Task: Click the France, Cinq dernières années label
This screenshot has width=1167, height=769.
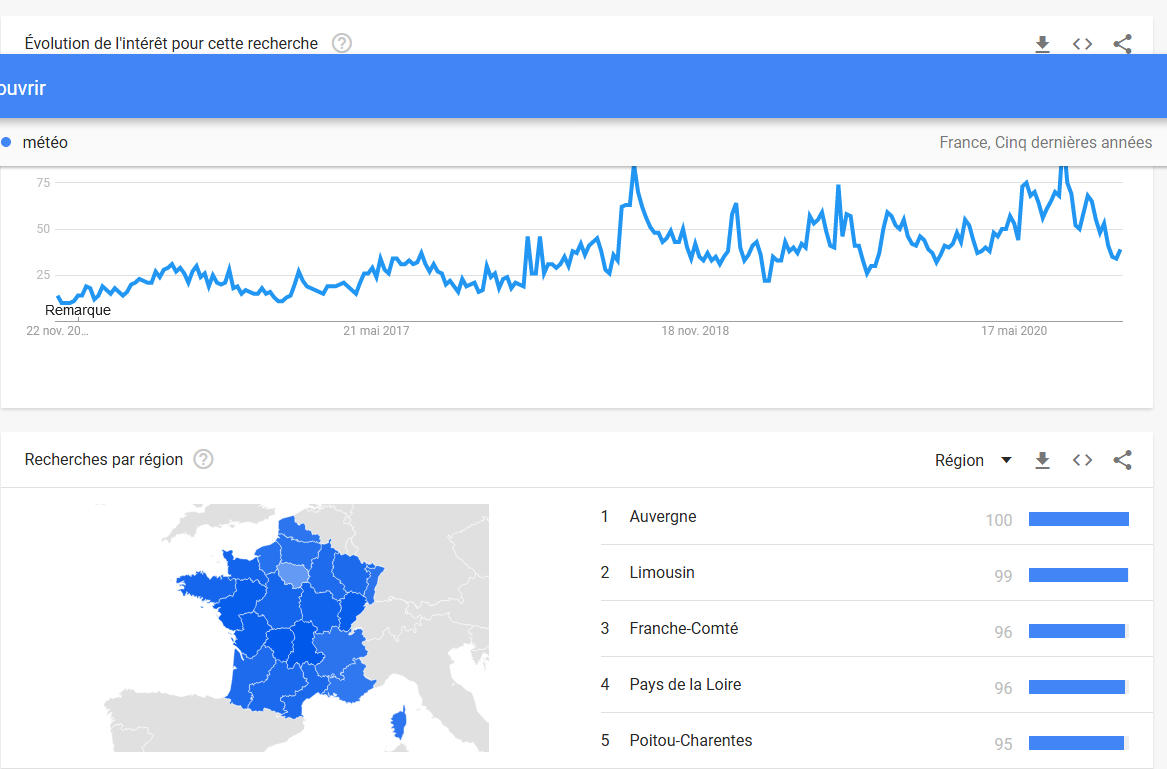Action: 1045,143
